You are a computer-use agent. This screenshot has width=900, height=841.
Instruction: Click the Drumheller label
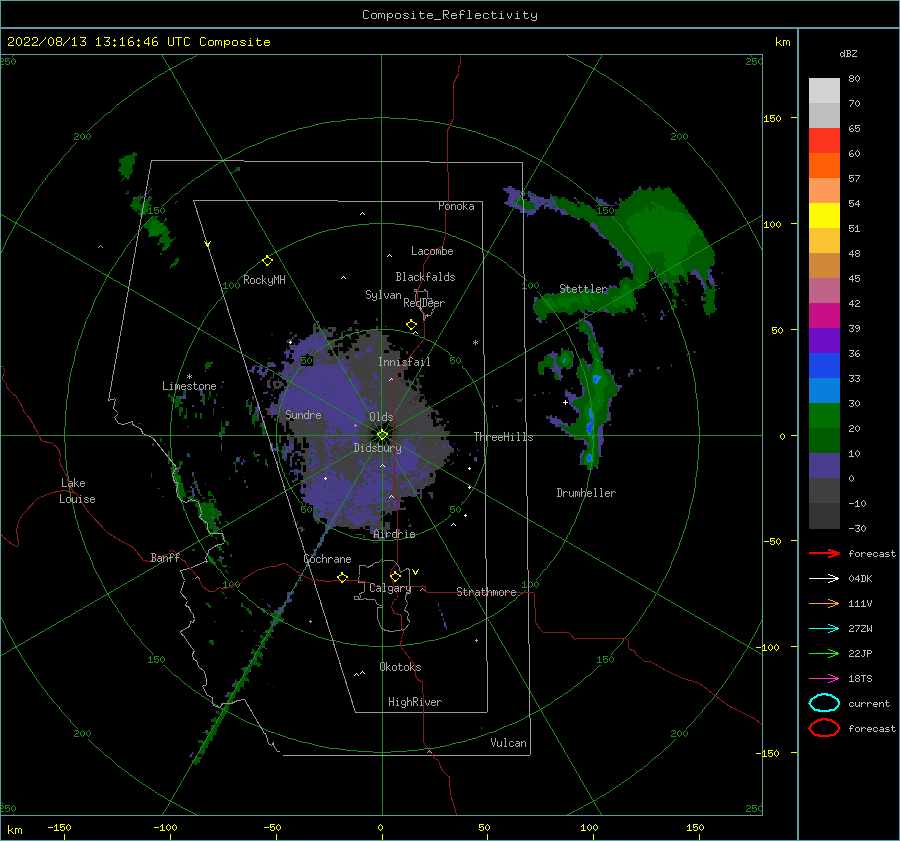tap(586, 493)
